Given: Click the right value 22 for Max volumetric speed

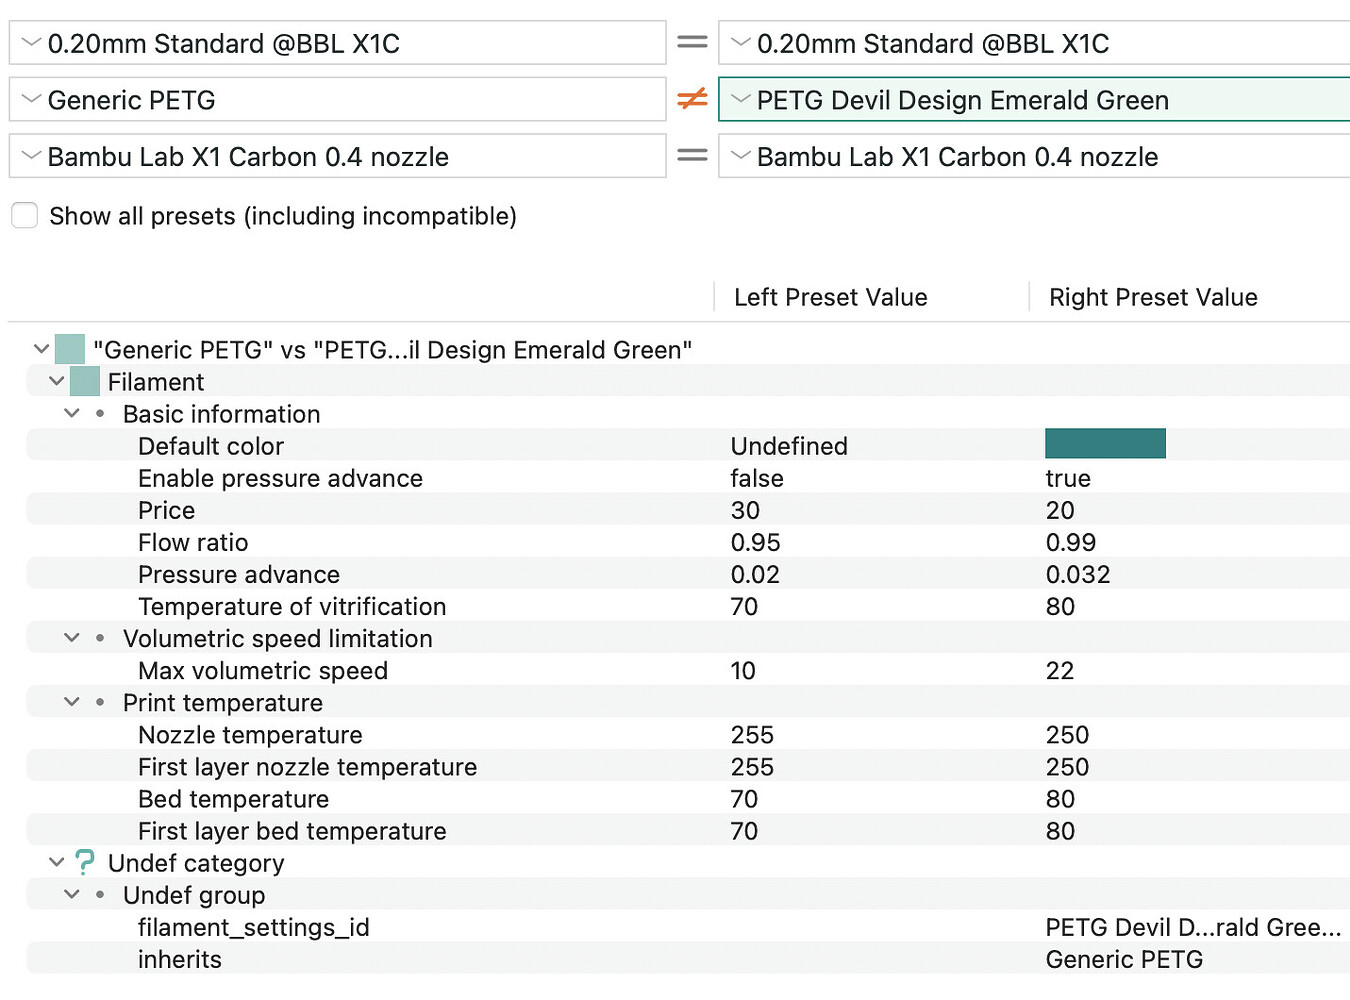Looking at the screenshot, I should tap(1060, 670).
